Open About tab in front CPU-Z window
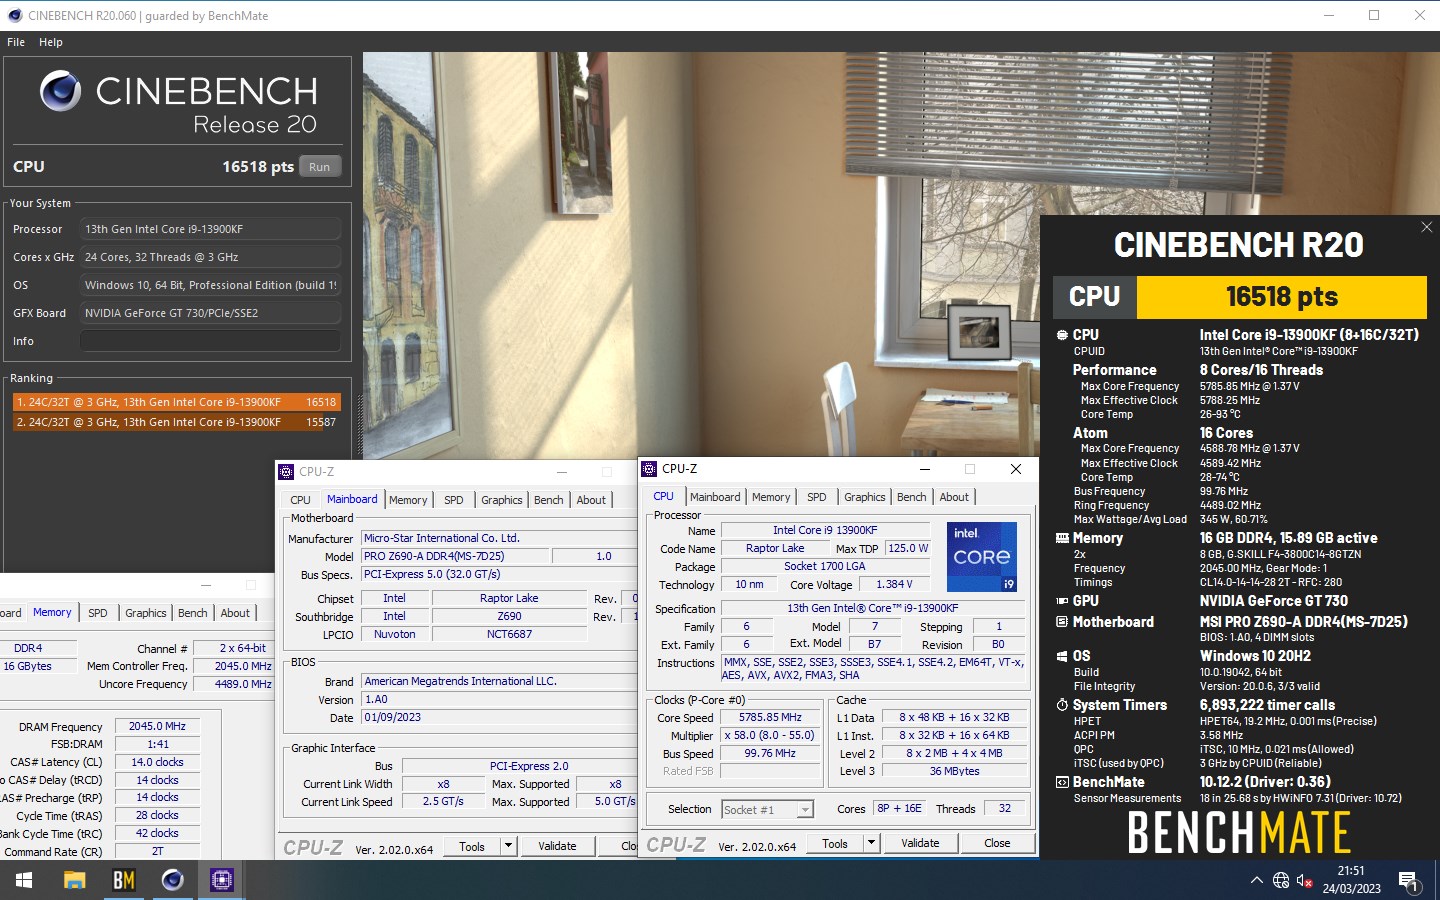This screenshot has height=900, width=1440. point(954,497)
